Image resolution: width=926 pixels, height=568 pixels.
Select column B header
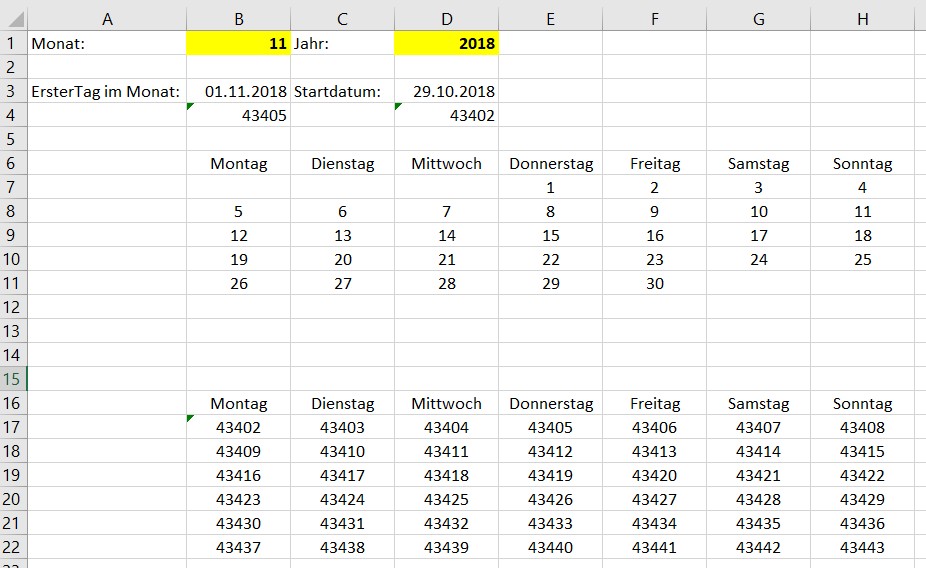[238, 19]
